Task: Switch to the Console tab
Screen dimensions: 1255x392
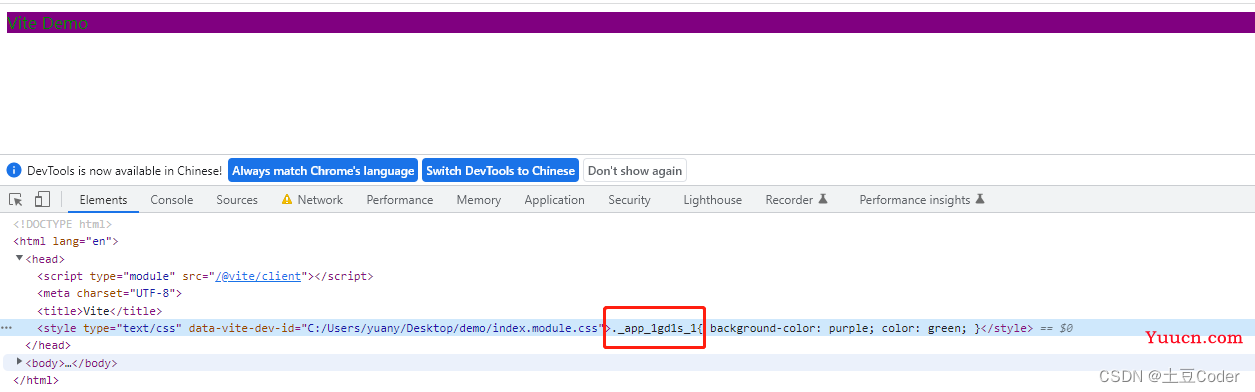Action: 172,200
